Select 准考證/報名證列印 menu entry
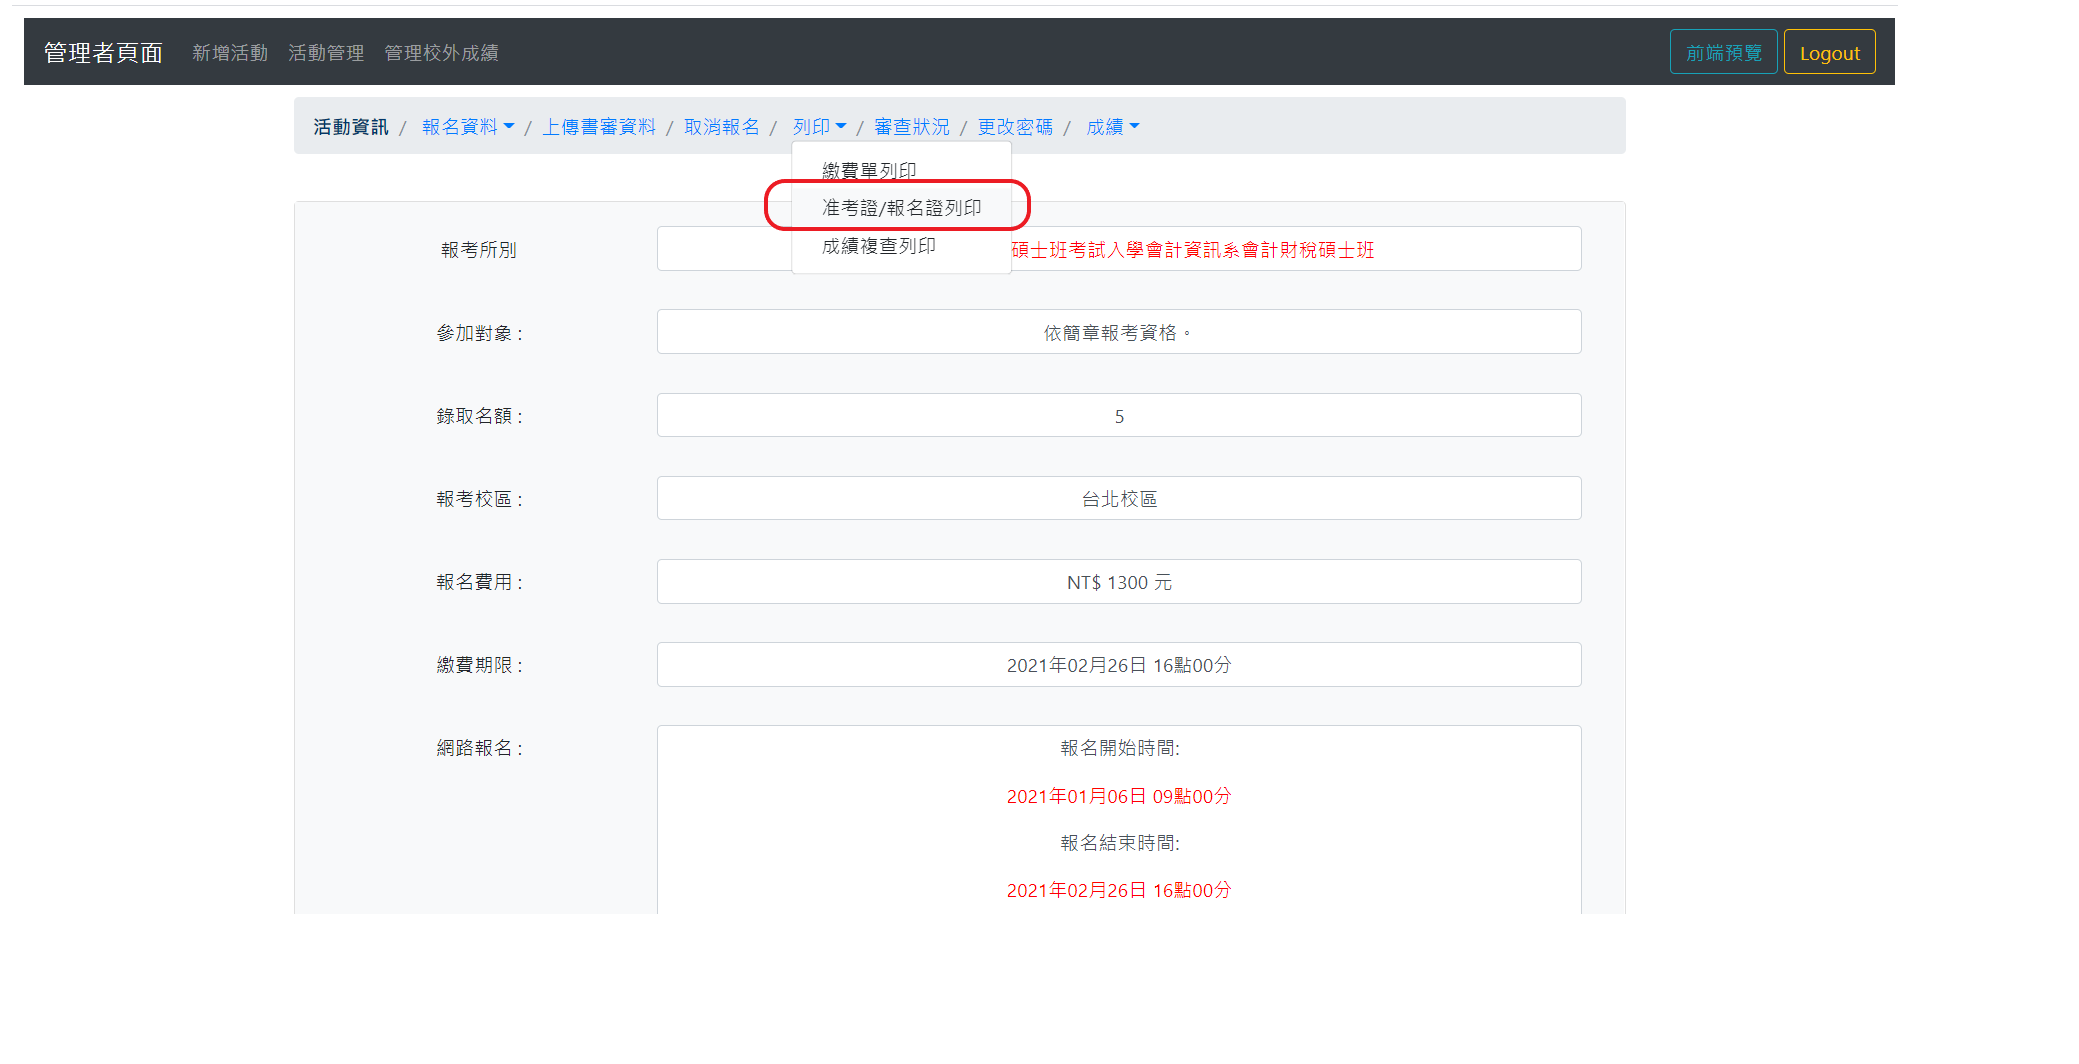 pos(901,207)
